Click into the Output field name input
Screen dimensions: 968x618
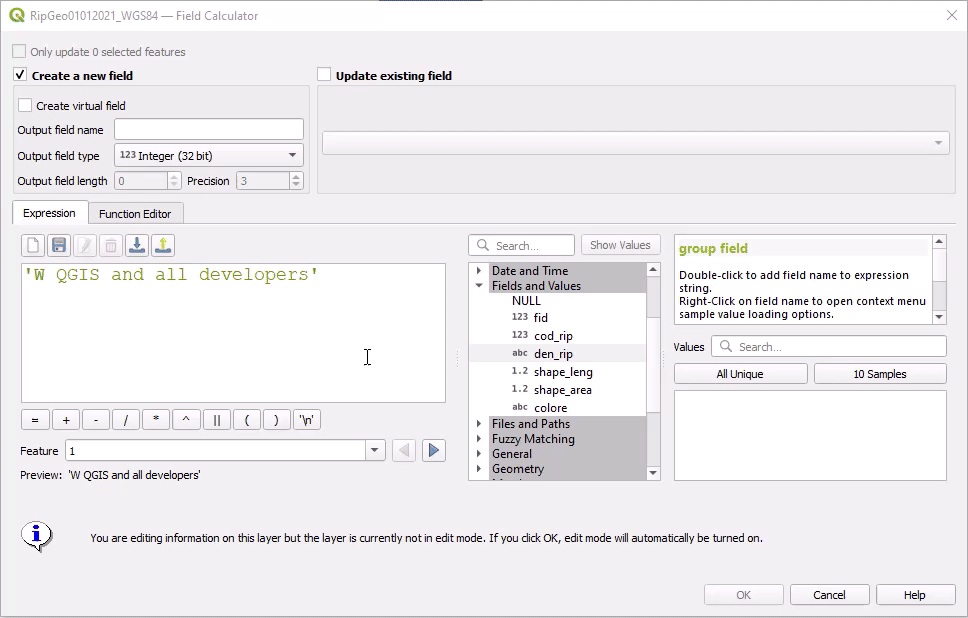(x=208, y=129)
